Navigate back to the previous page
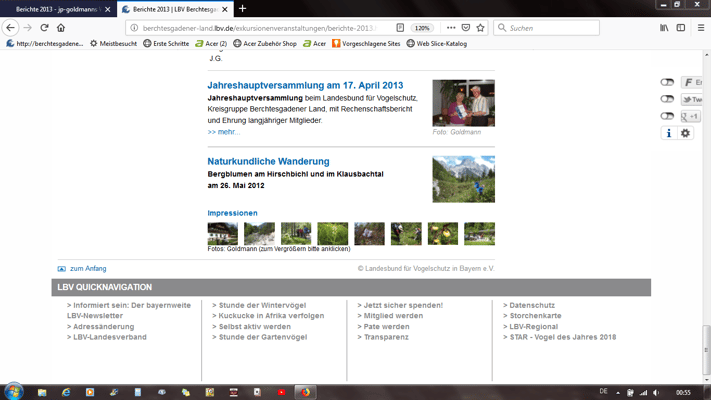The width and height of the screenshot is (711, 400). tap(11, 28)
